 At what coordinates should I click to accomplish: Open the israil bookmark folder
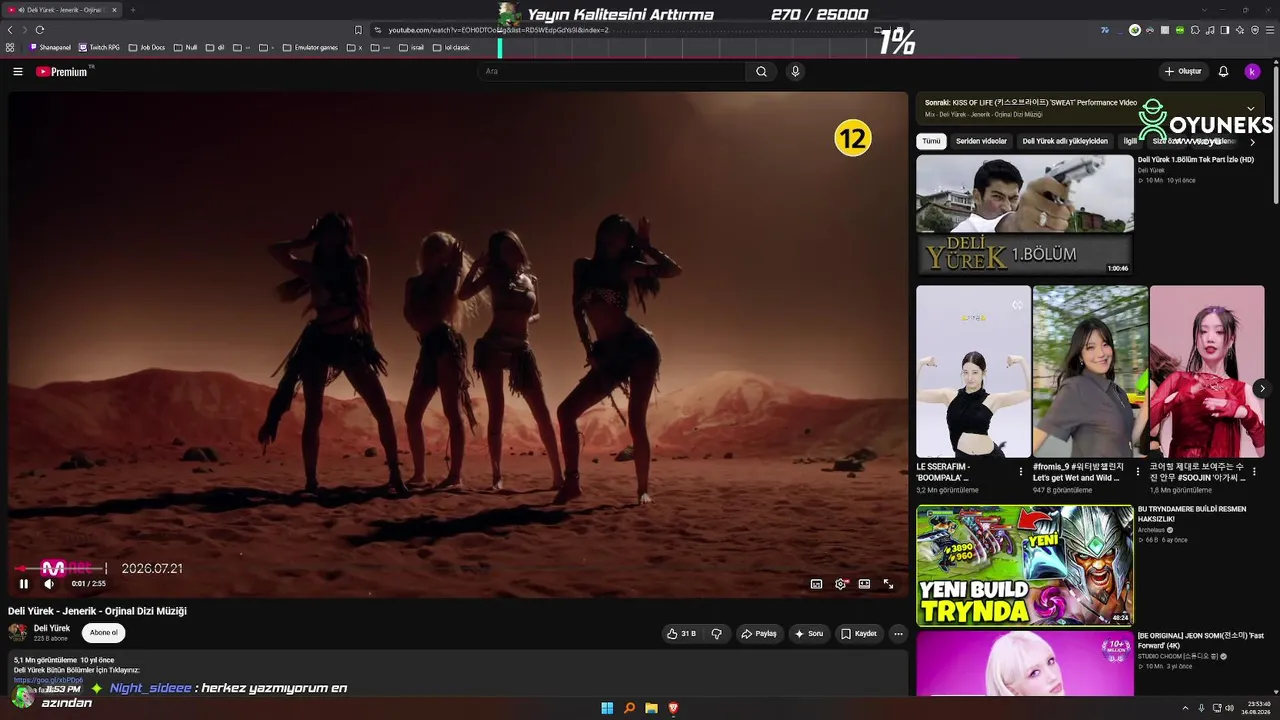pos(411,47)
